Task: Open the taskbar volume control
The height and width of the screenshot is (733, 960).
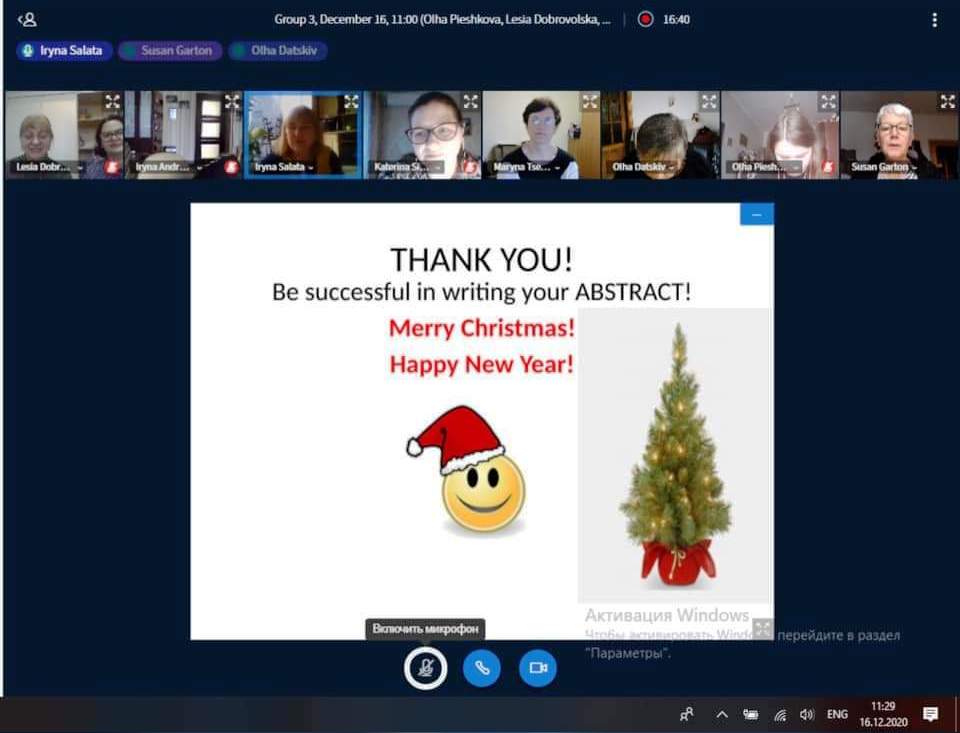Action: (x=807, y=714)
